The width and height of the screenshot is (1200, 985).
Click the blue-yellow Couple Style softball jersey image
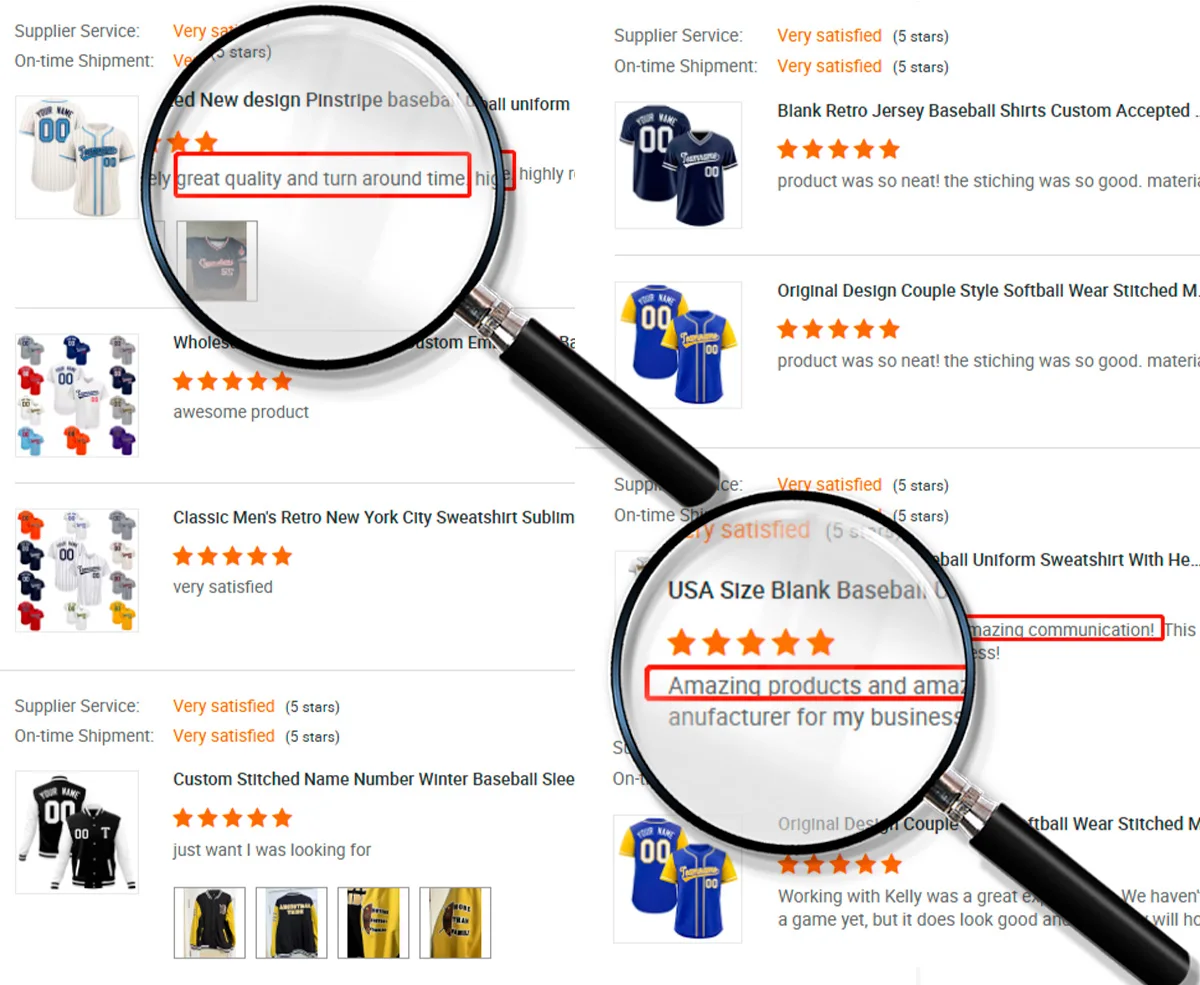pyautogui.click(x=678, y=345)
